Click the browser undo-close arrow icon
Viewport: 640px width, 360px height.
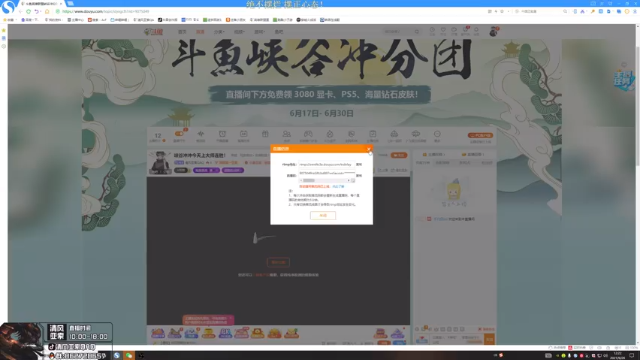(x=37, y=11)
